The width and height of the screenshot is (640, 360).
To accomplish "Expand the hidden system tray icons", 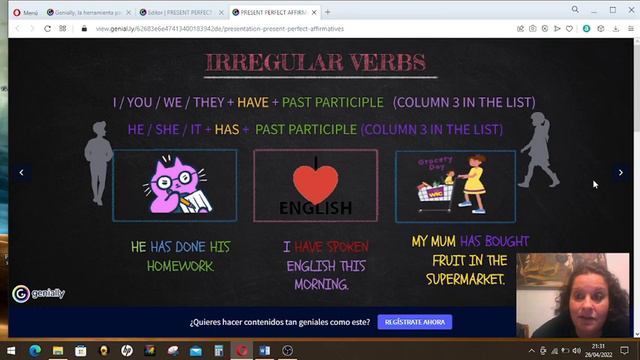I will click(531, 351).
